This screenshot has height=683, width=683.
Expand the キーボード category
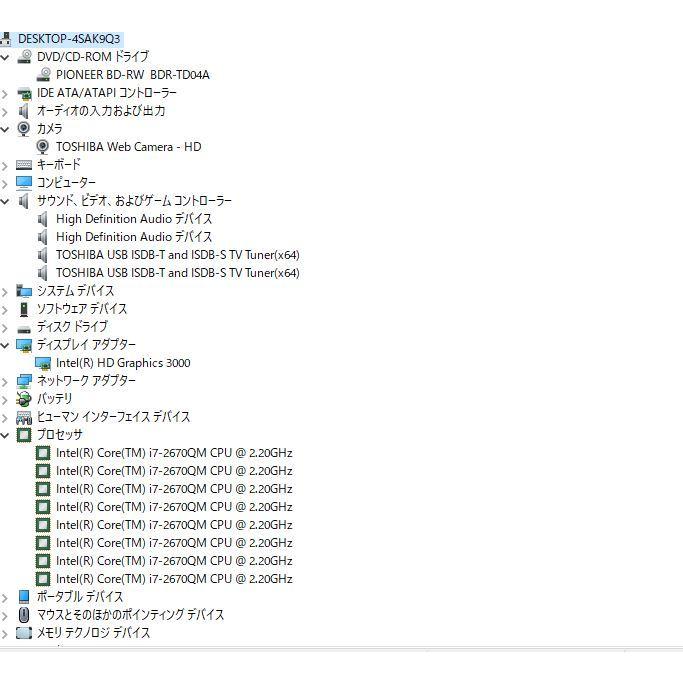[5, 166]
